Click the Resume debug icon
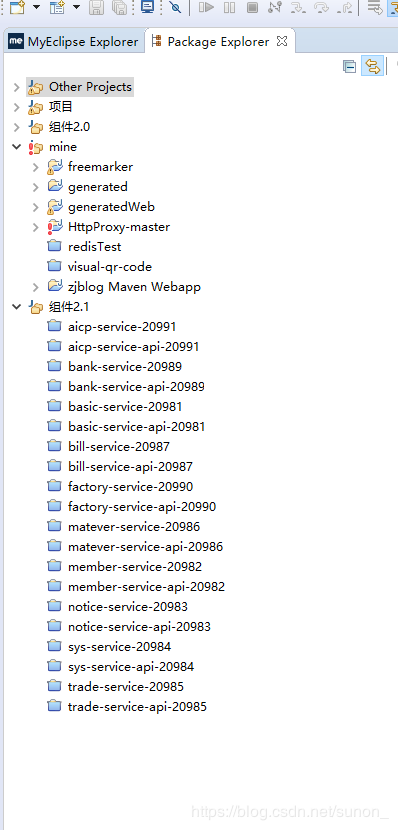398x830 pixels. click(x=206, y=7)
